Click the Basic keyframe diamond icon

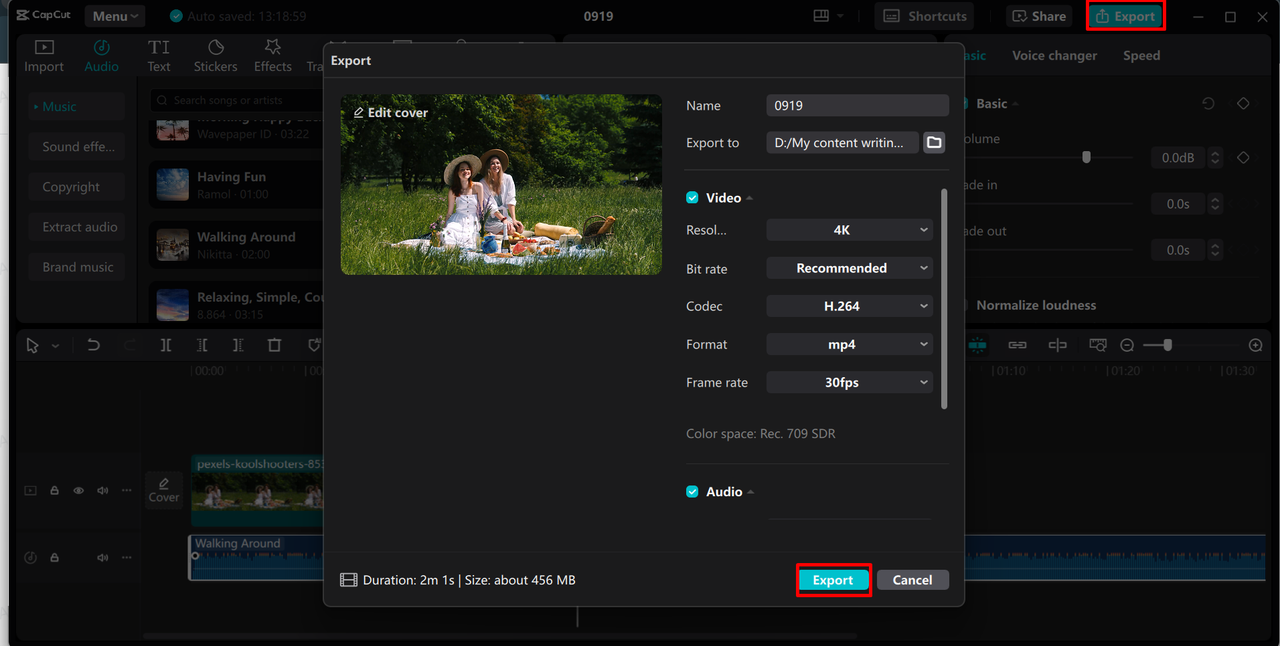point(1243,104)
